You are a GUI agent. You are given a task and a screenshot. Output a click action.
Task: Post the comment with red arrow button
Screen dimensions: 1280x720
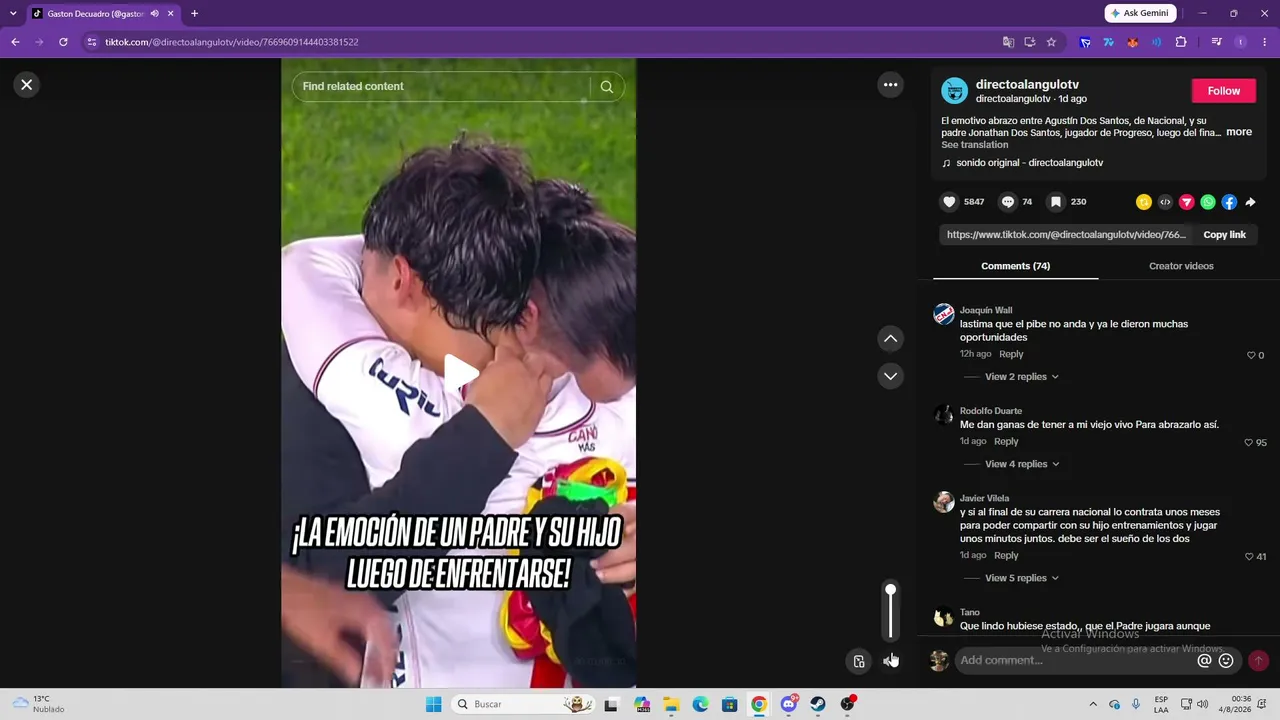tap(1258, 660)
